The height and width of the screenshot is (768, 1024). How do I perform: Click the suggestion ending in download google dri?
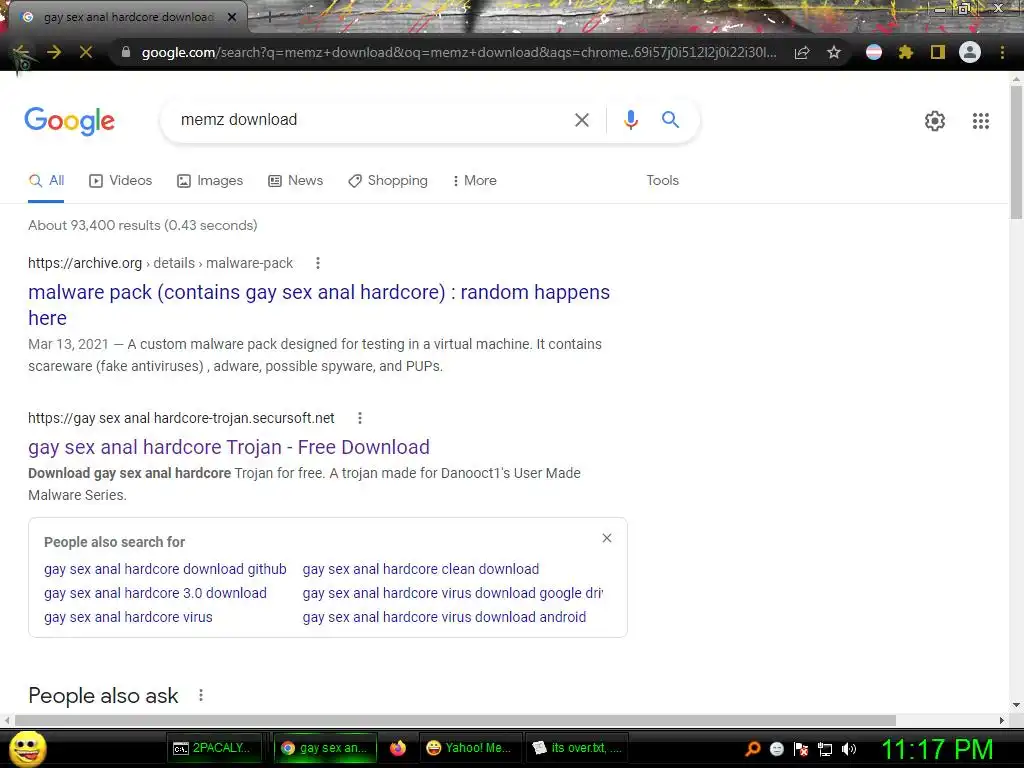click(453, 593)
